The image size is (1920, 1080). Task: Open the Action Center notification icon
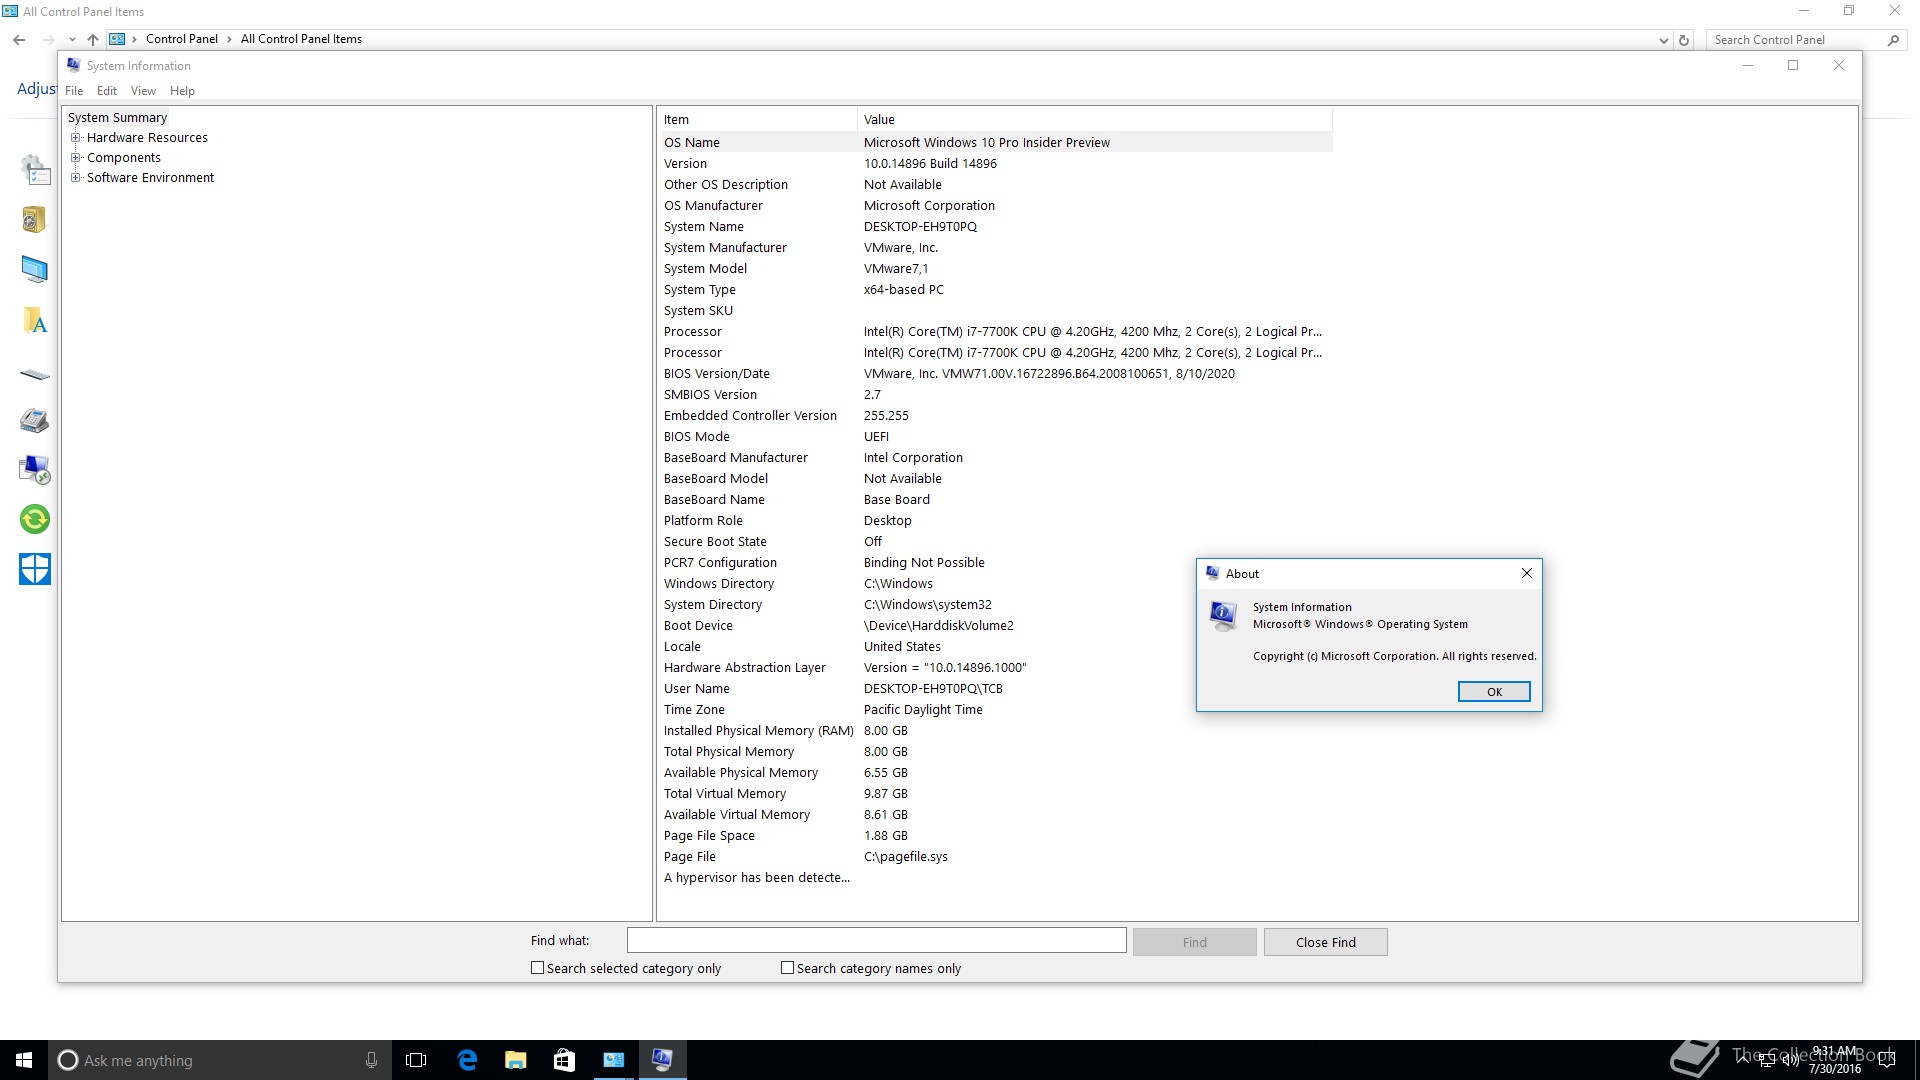coord(1887,1060)
